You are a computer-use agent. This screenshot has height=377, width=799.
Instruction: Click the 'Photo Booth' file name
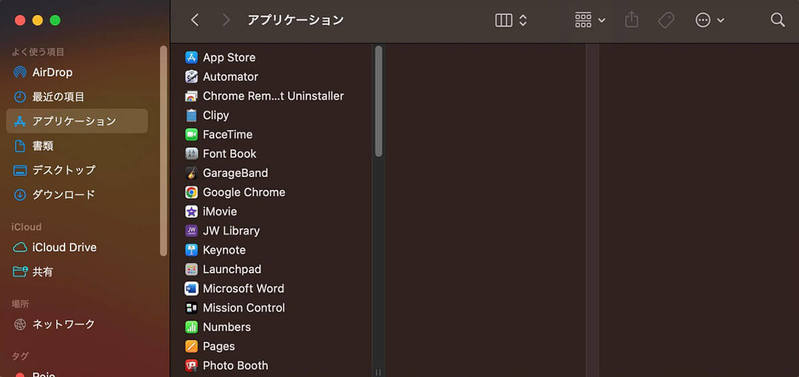point(235,365)
